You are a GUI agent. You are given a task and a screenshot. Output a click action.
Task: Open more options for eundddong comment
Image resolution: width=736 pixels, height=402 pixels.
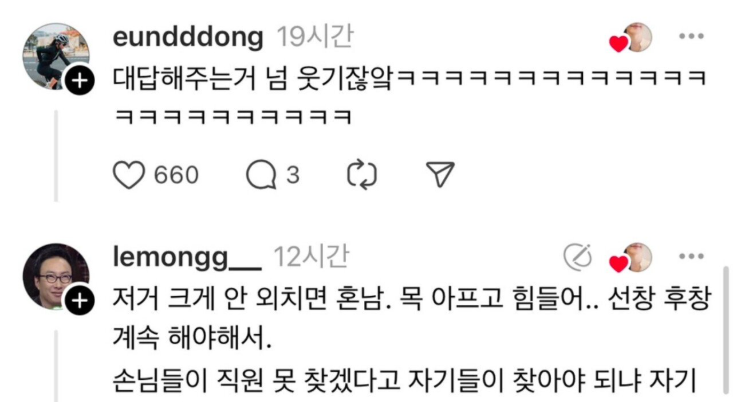(691, 36)
